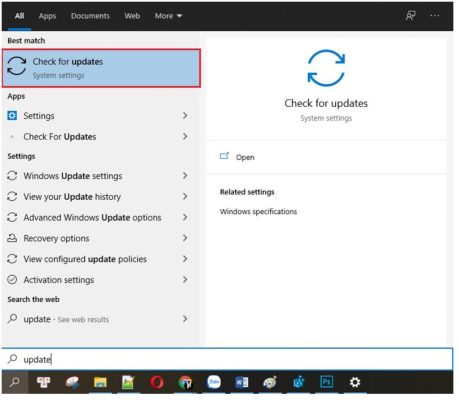Screen dimensions: 459x400
Task: Expand the Check For Updates app chevron
Action: coord(185,136)
